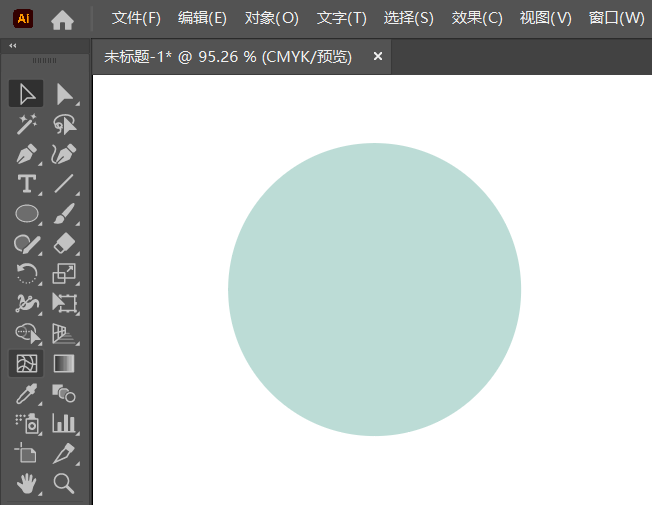Choose the Scale tool

coord(64,274)
